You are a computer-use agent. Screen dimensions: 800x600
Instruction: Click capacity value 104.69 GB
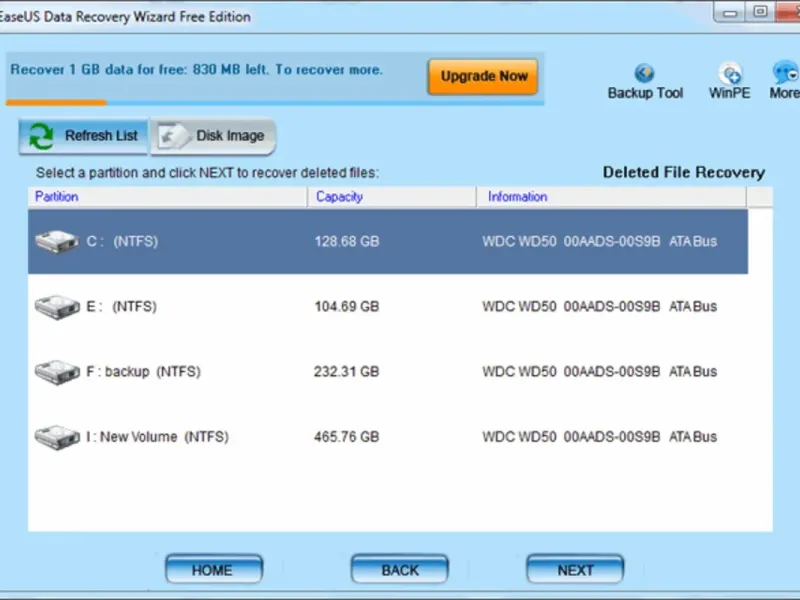pyautogui.click(x=347, y=307)
